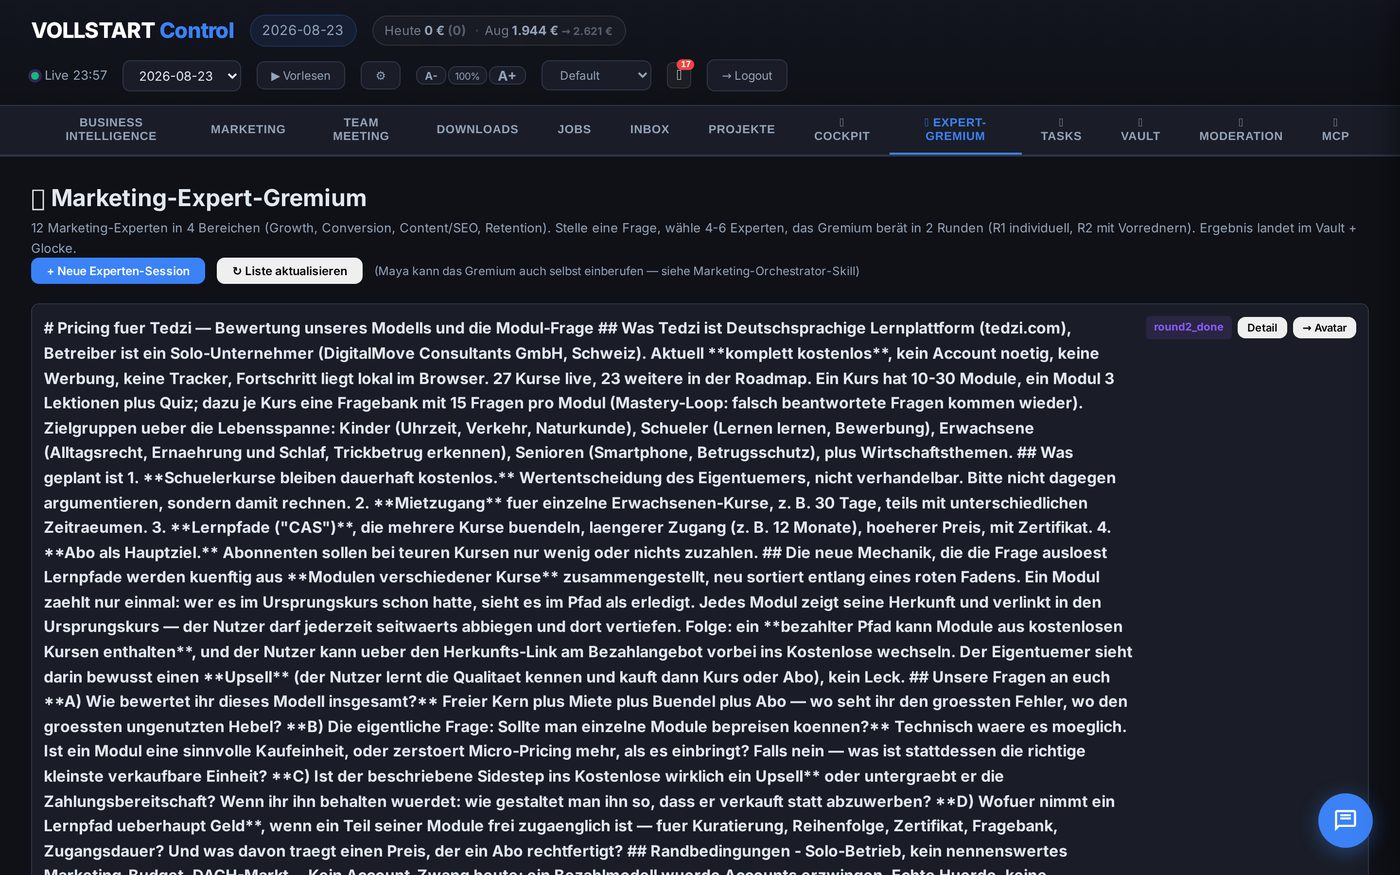The image size is (1400, 875).
Task: Increase font size with A+ button
Action: point(507,76)
